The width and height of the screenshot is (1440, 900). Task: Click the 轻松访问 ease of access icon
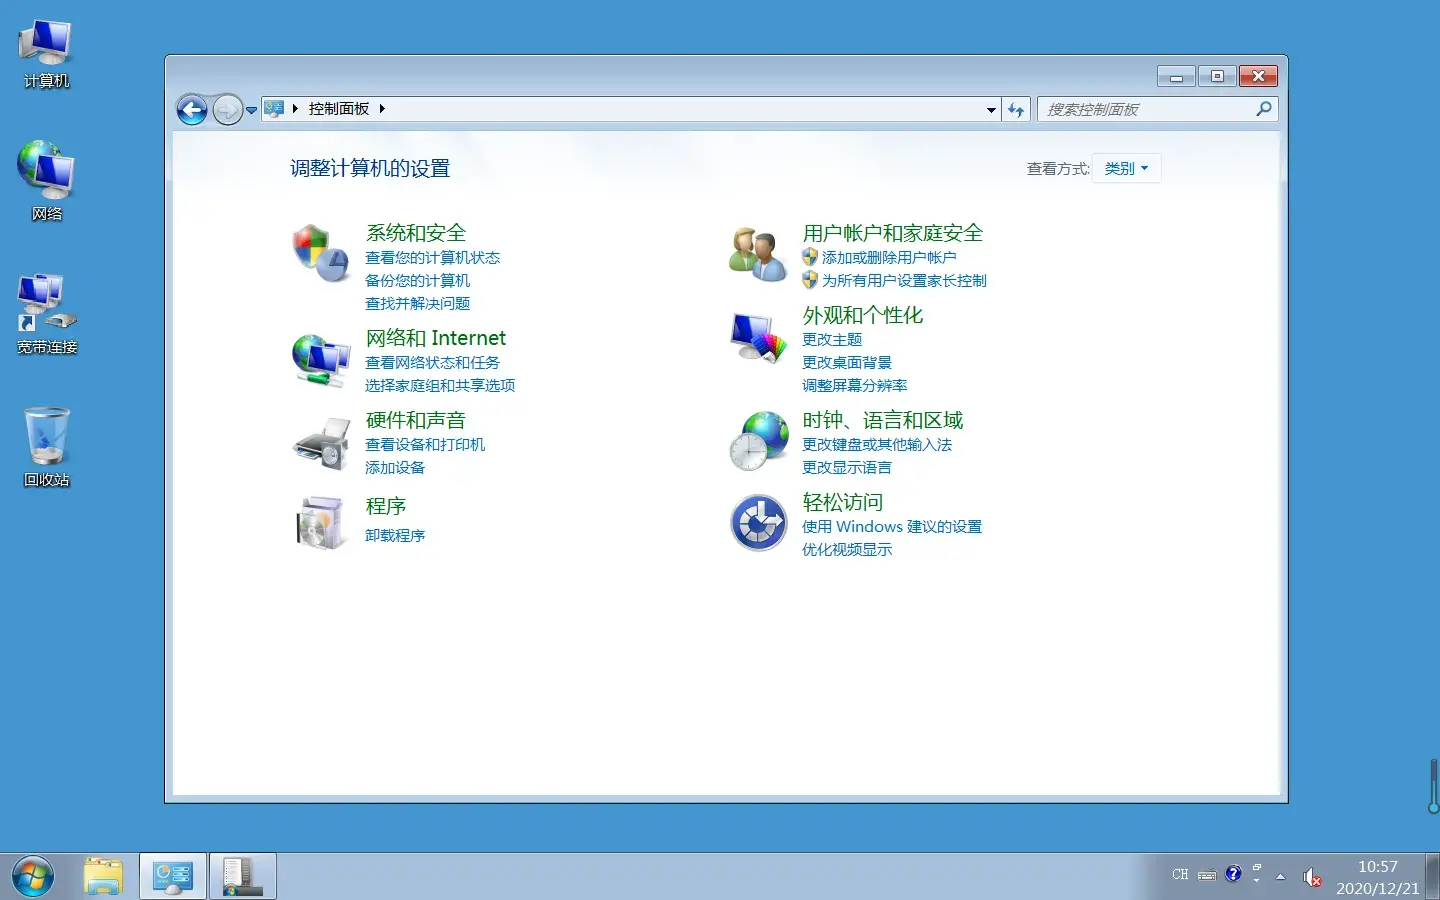(x=759, y=523)
